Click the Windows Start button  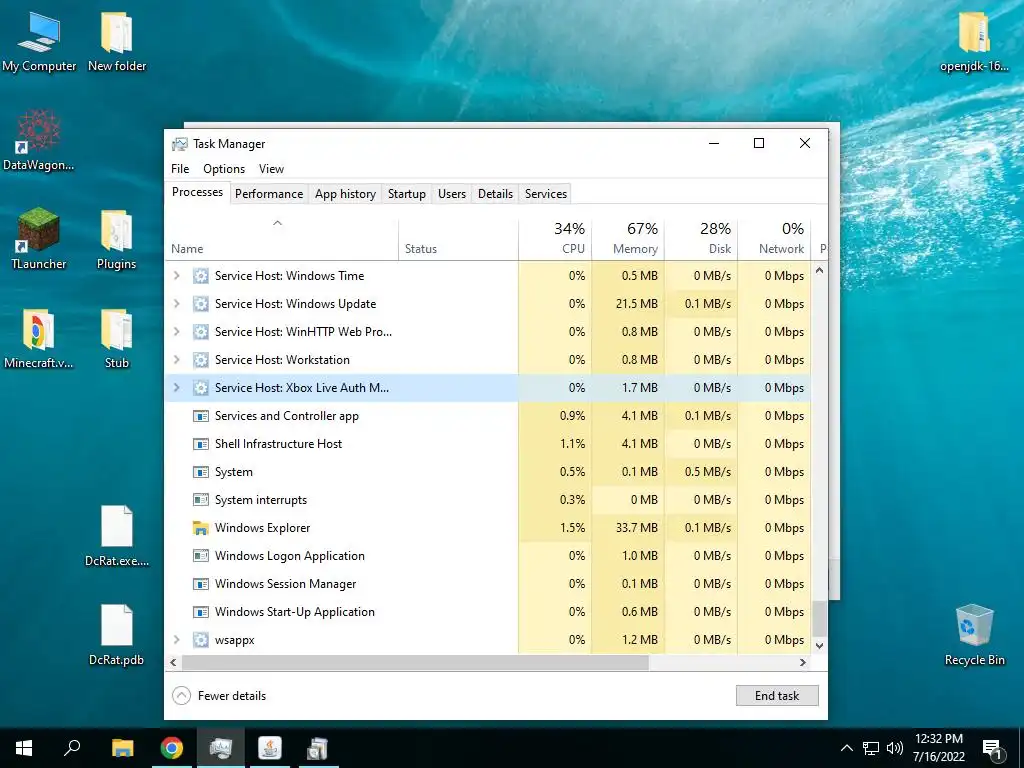[24, 748]
